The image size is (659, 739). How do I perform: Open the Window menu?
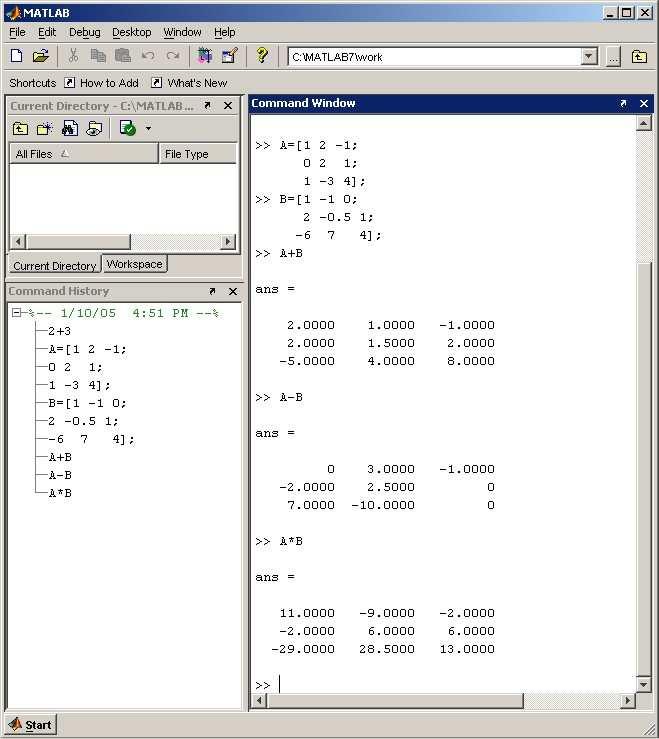(x=182, y=32)
